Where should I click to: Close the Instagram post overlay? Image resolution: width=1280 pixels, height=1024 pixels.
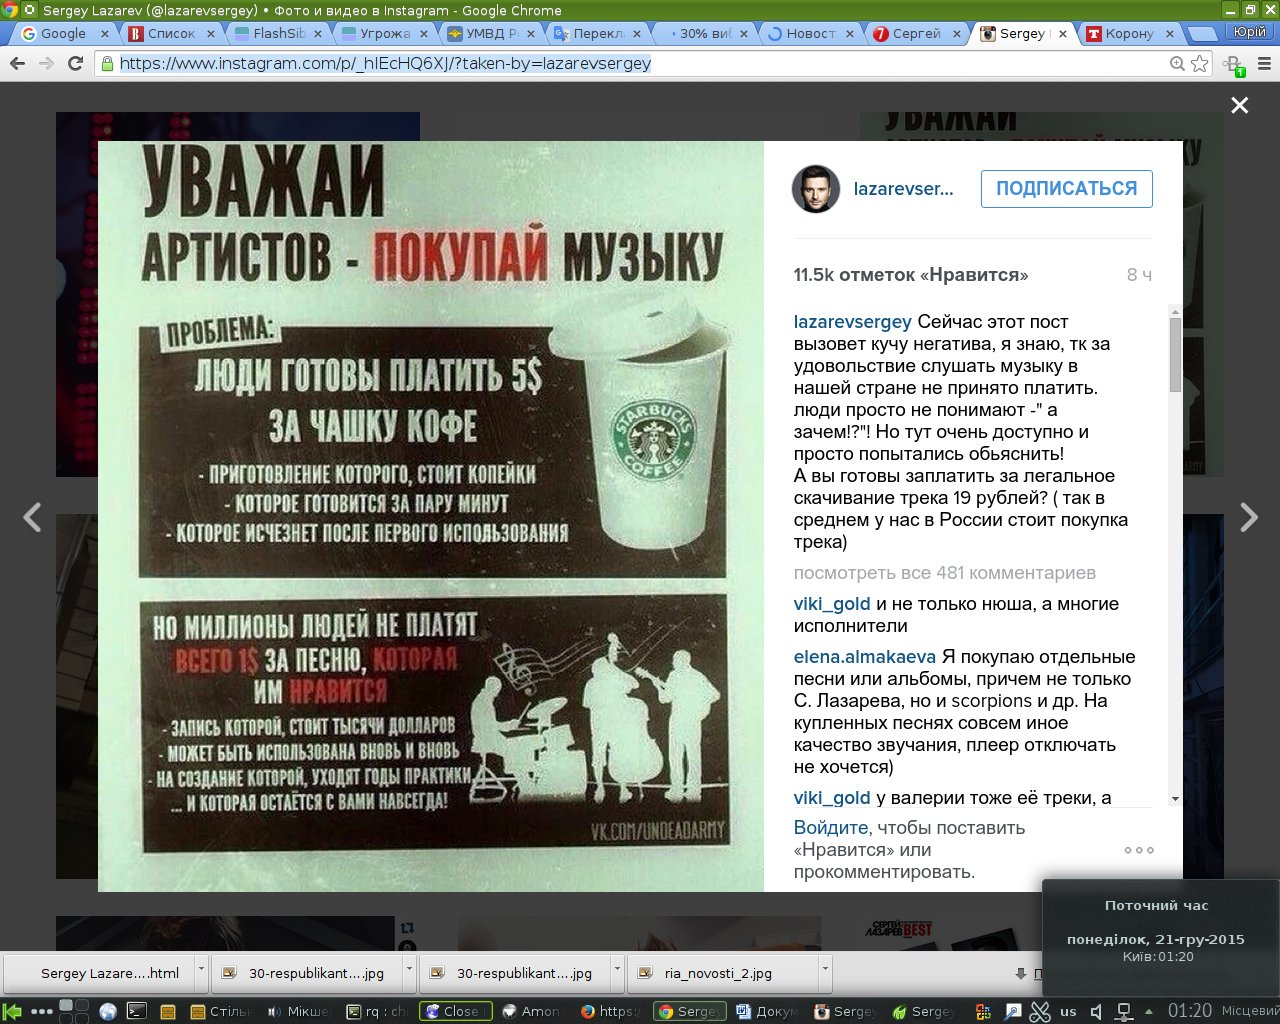pos(1239,105)
